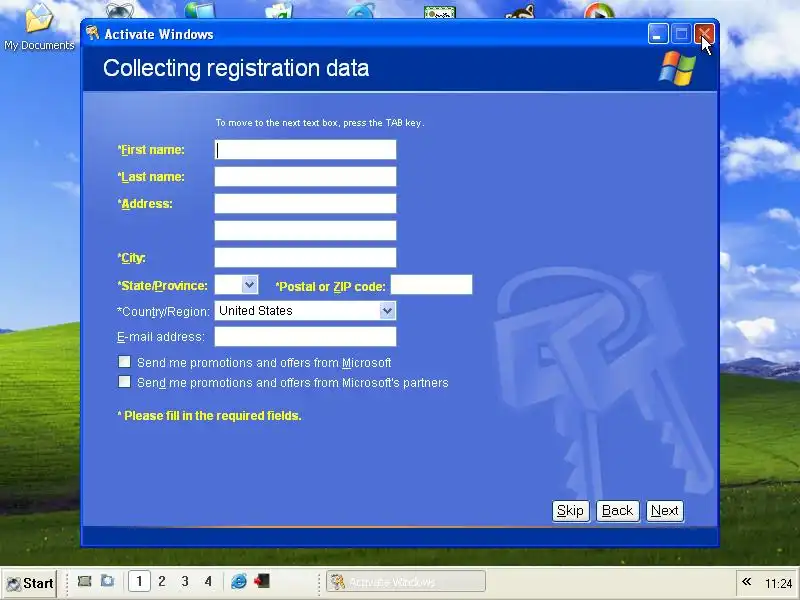
Task: Click the 'E-mail address:' label
Action: [161, 337]
